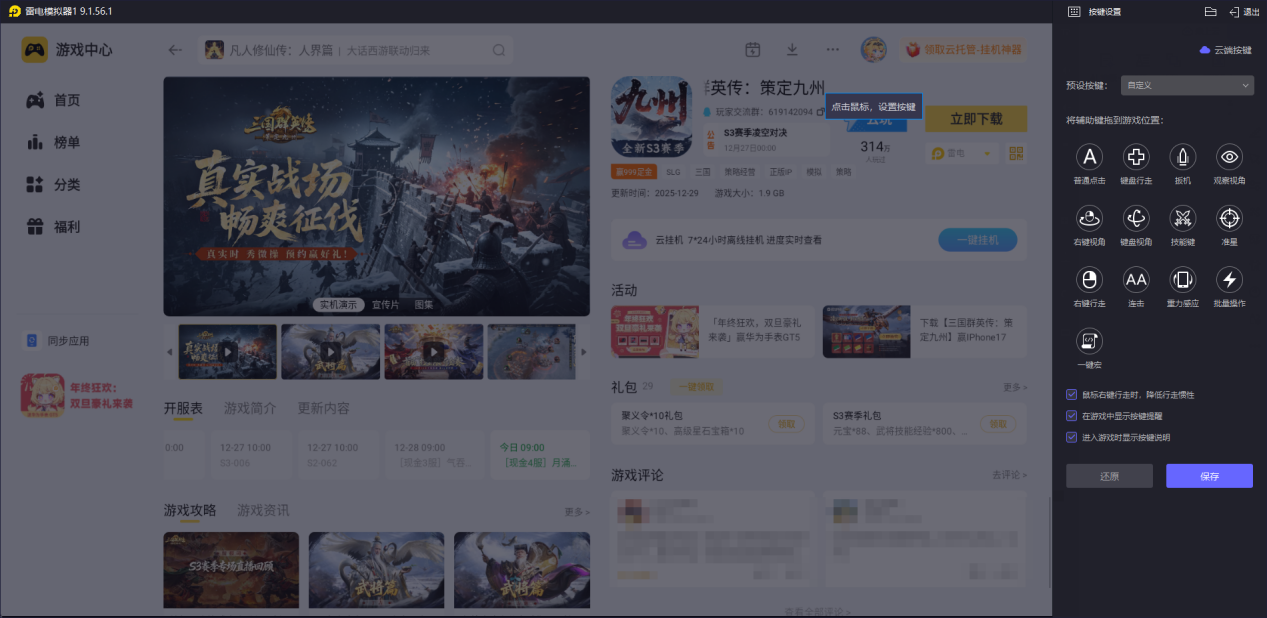Expand 更多 next to 礼包
Image resolution: width=1267 pixels, height=618 pixels.
tap(1014, 387)
